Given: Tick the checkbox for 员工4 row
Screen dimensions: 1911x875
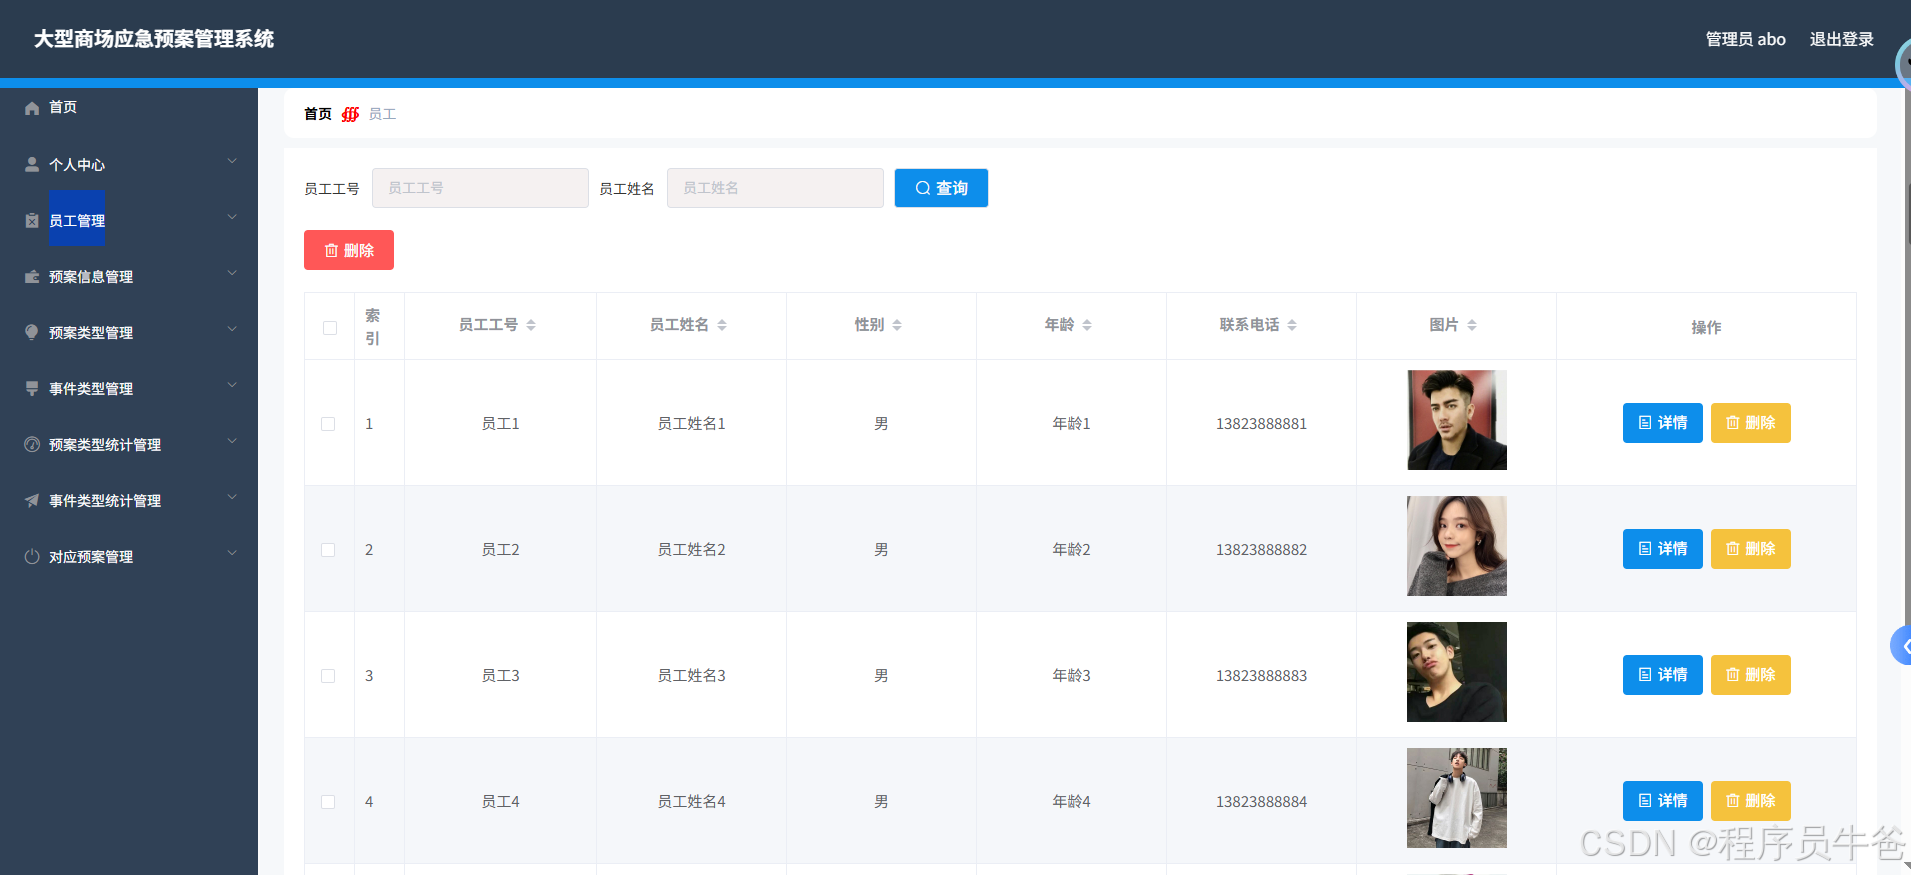Looking at the screenshot, I should point(328,802).
